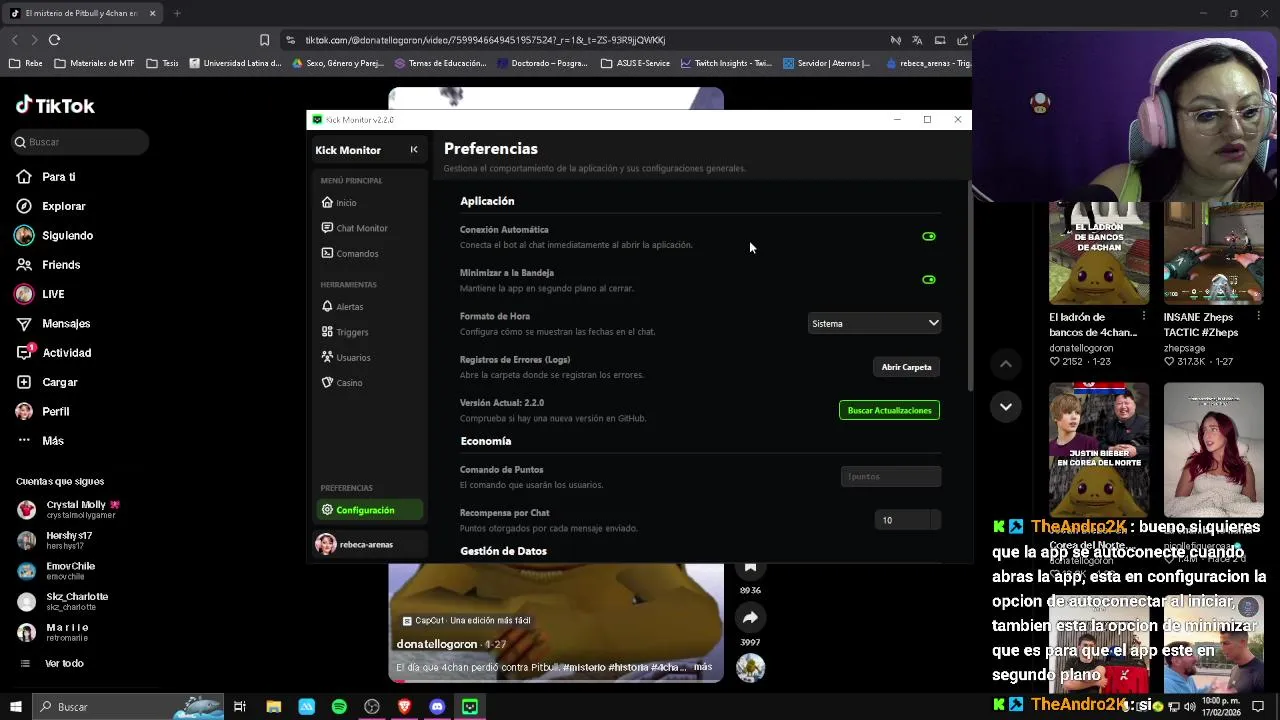Open Twitch Insights bookmark
The width and height of the screenshot is (1280, 720).
[726, 63]
